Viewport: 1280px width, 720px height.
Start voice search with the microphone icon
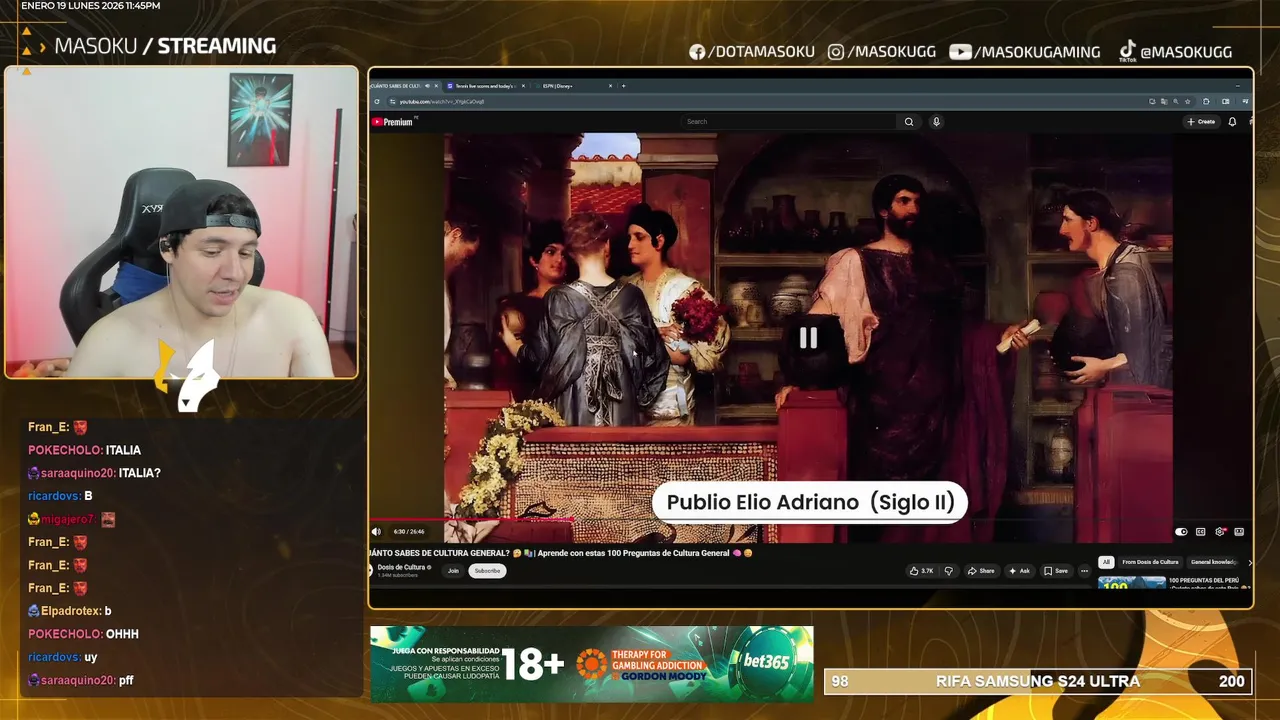pos(936,122)
